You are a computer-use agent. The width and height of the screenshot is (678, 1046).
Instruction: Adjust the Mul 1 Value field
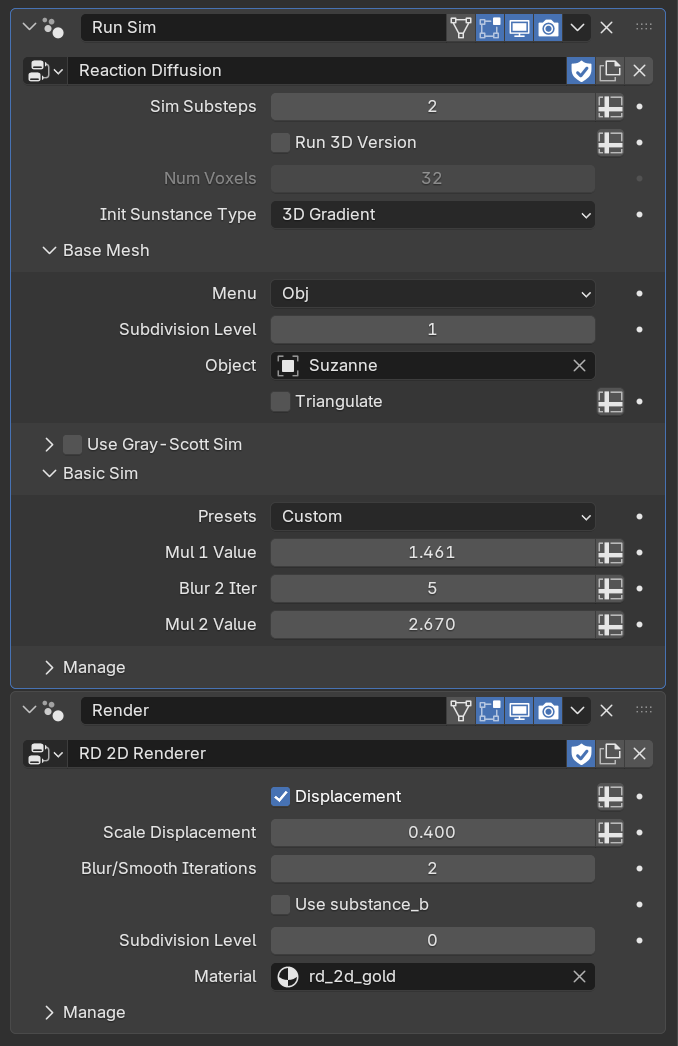tap(432, 552)
